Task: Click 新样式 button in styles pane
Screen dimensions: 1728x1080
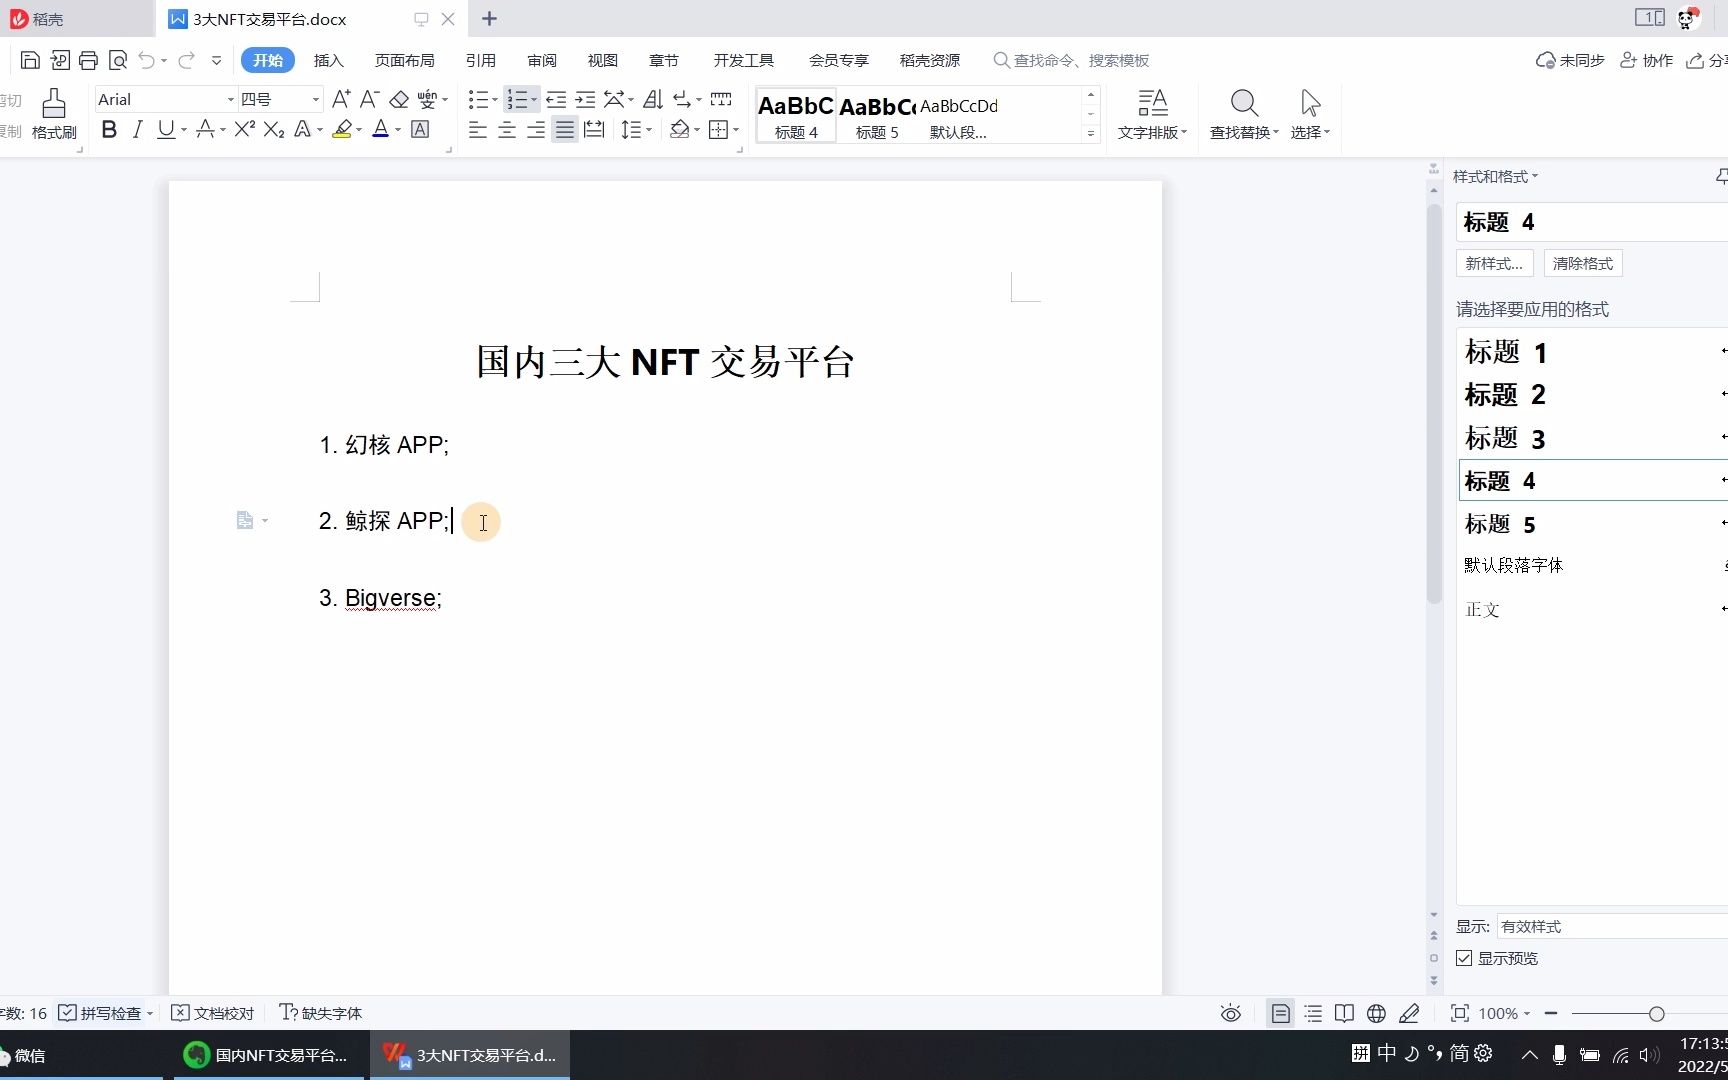Action: tap(1494, 264)
